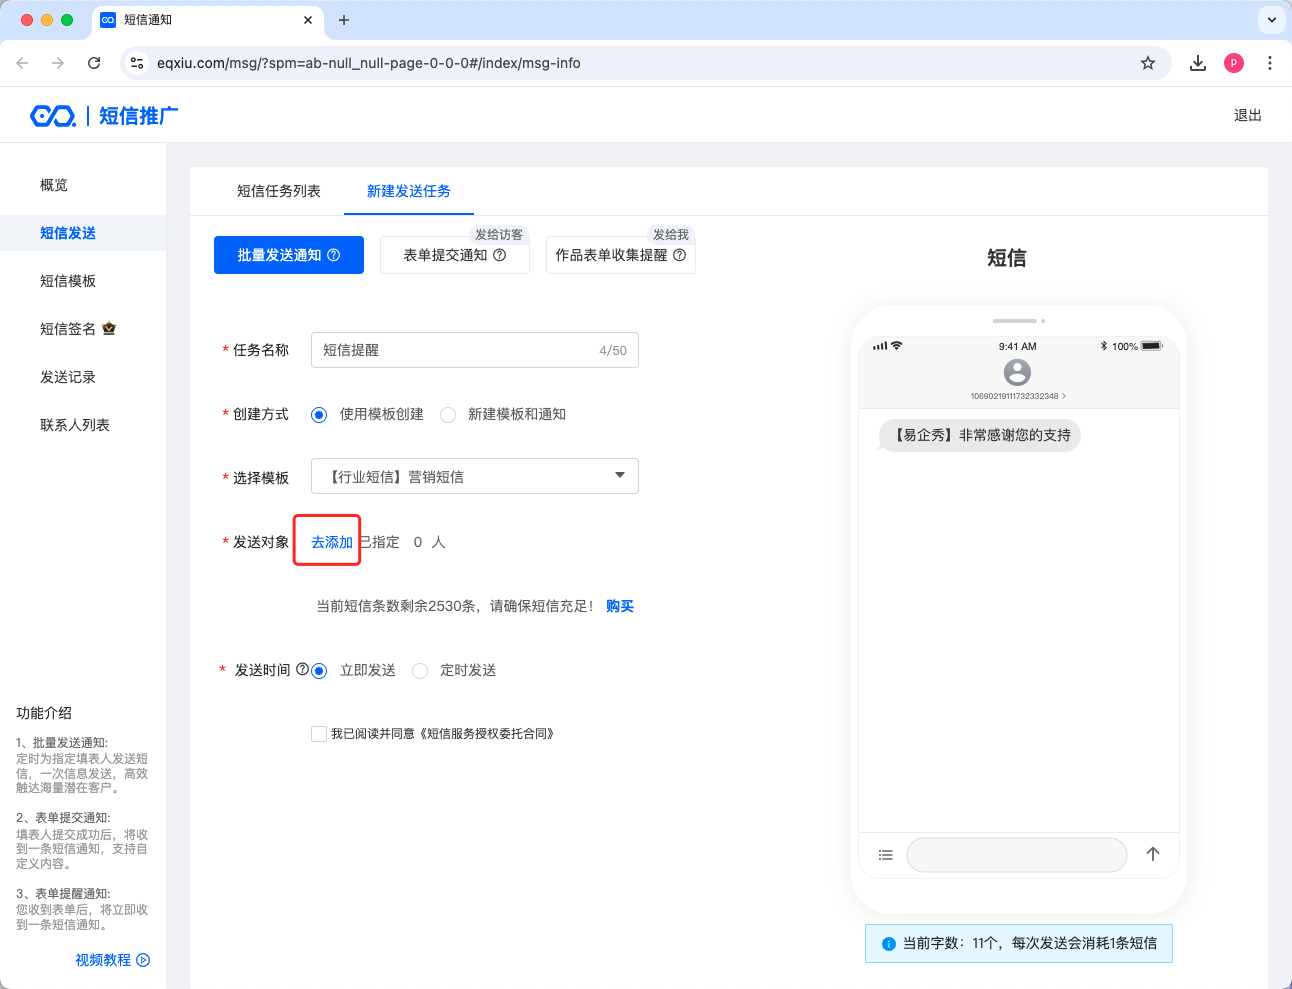Click the list menu icon in phone preview

click(x=885, y=855)
